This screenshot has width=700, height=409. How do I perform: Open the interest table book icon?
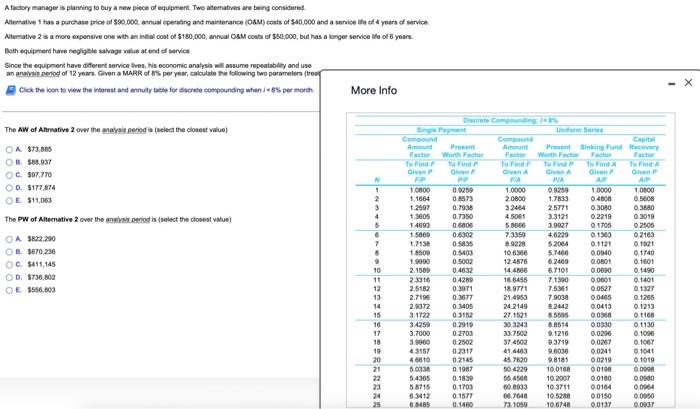click(10, 90)
